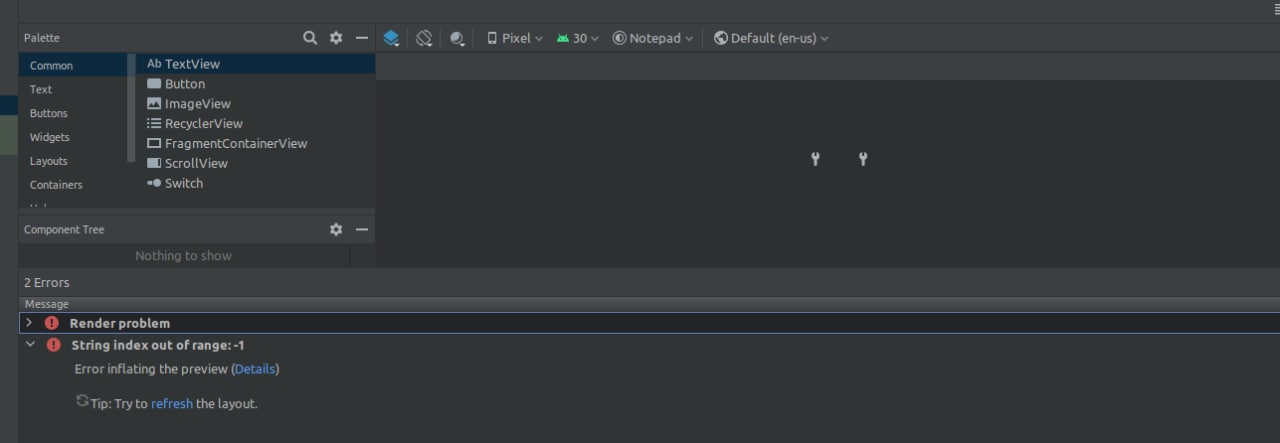Minimize the Palette panel
Viewport: 1280px width, 443px height.
point(362,38)
